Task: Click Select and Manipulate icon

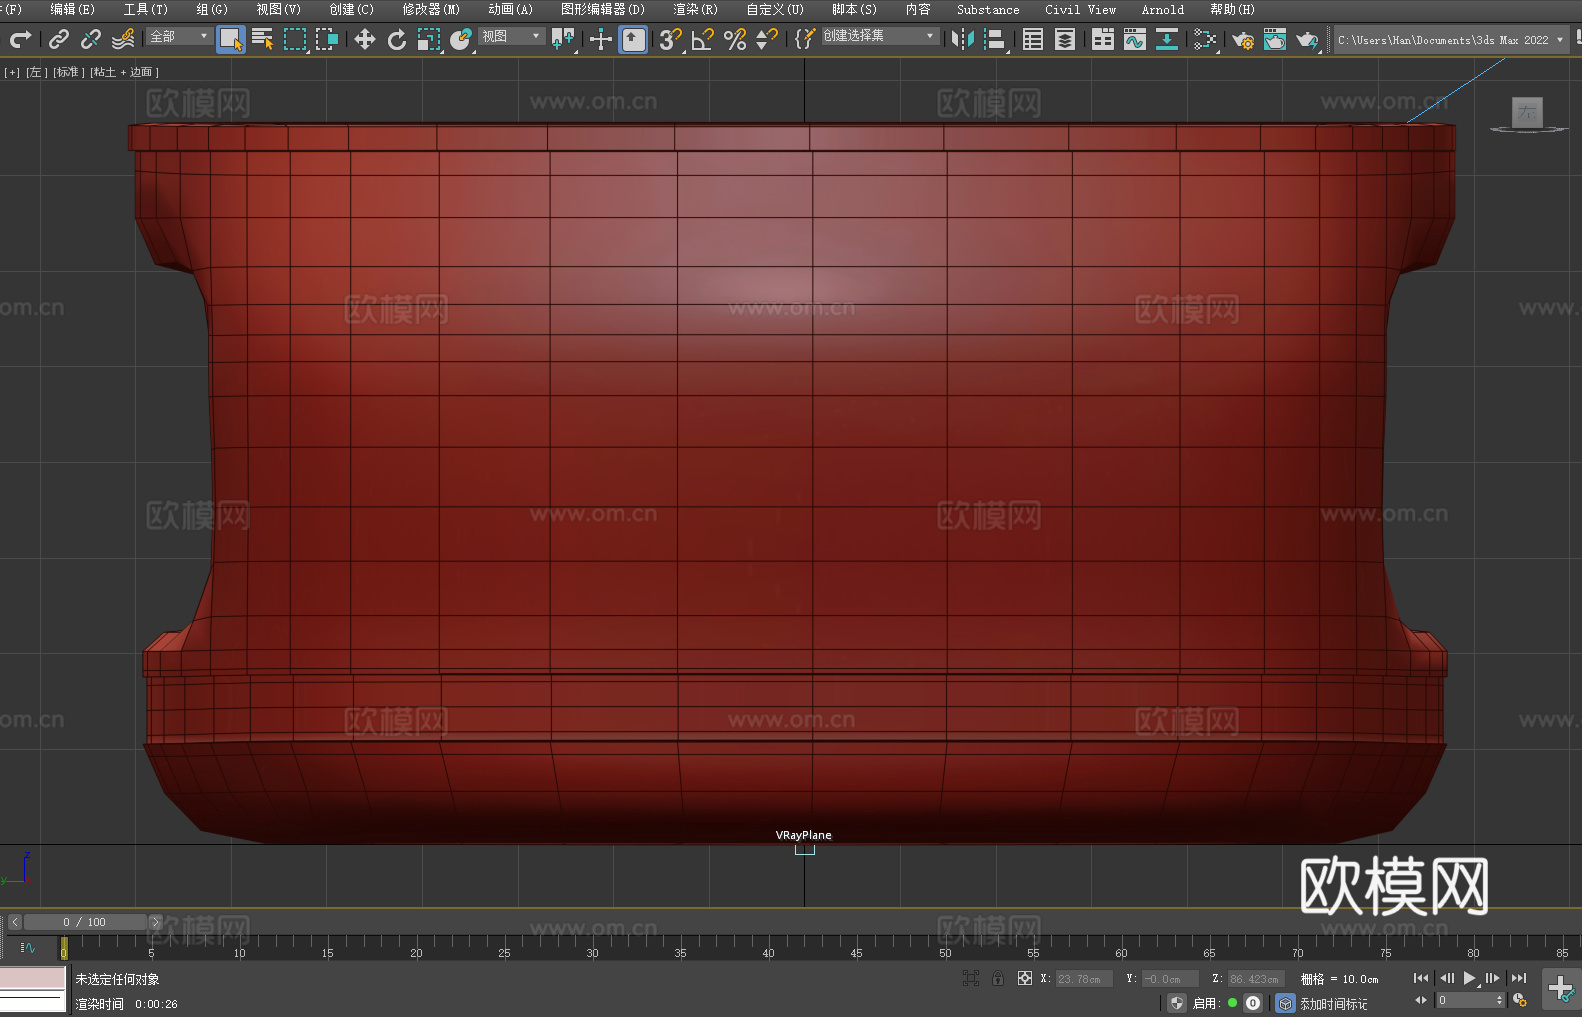Action: (x=601, y=39)
